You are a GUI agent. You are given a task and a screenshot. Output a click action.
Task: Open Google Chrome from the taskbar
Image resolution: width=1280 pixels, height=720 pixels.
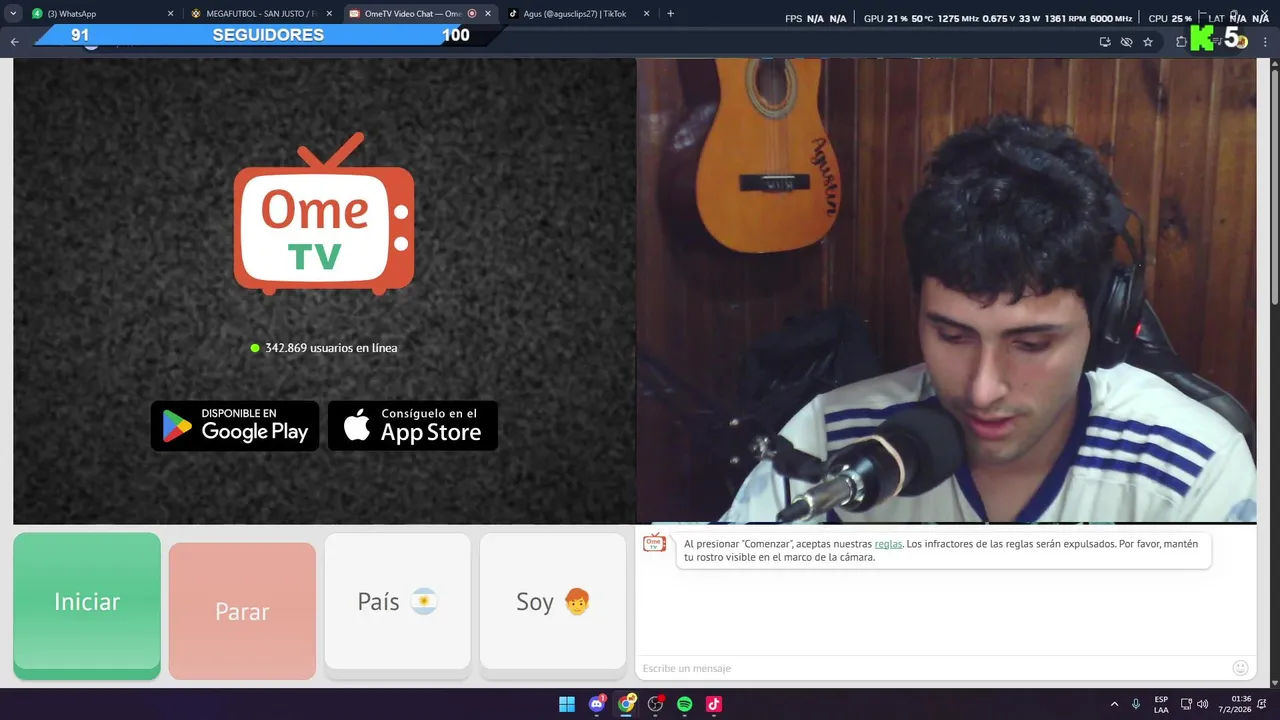[626, 704]
